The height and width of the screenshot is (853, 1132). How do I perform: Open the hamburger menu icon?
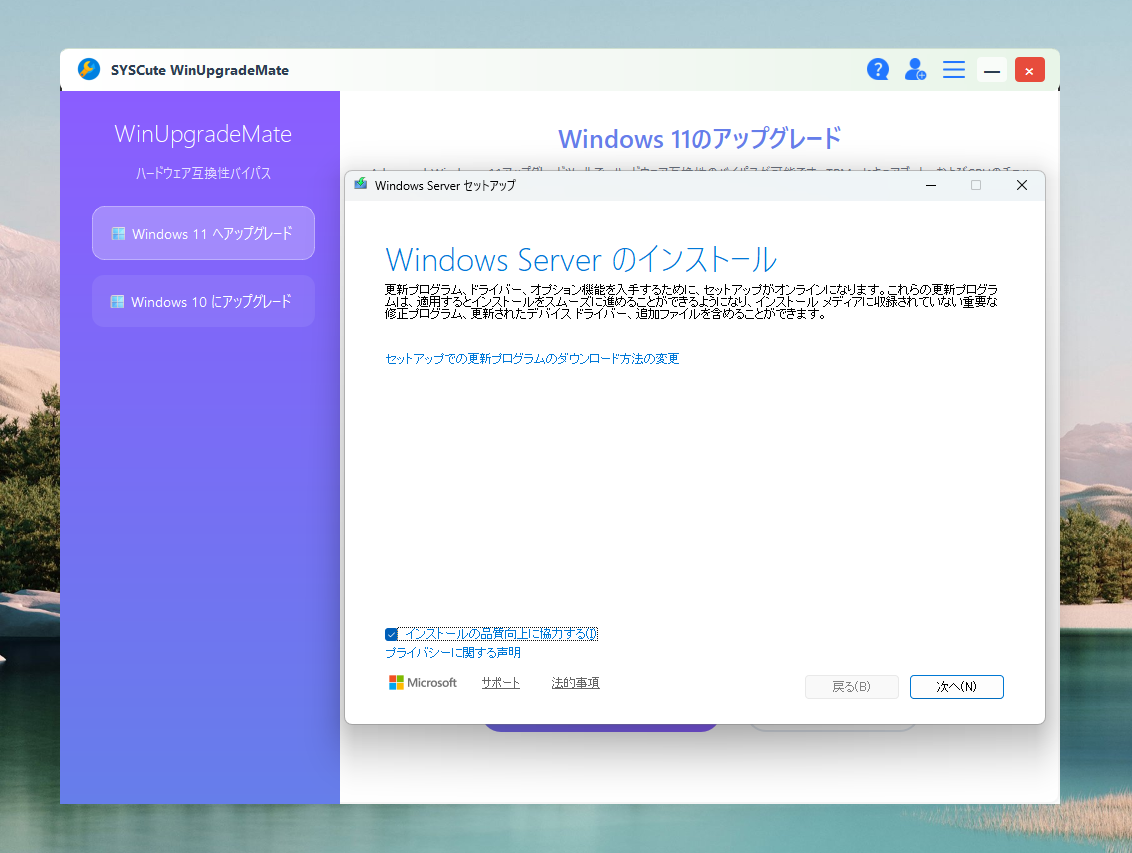953,69
